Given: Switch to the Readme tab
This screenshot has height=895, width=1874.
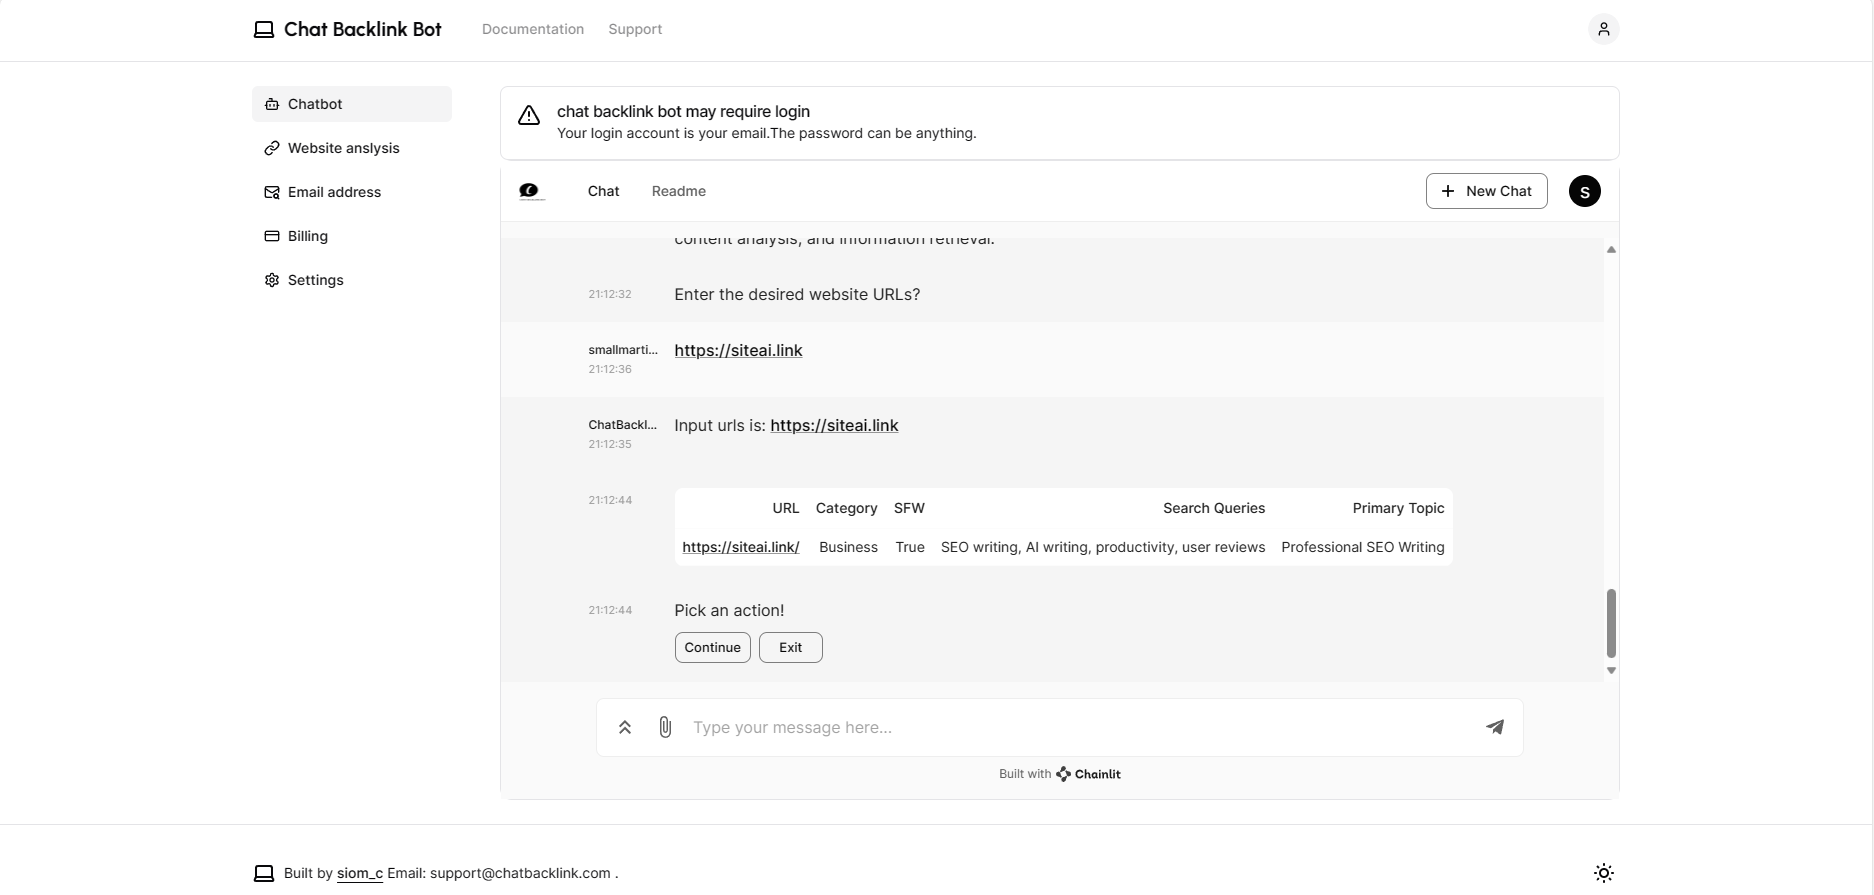Looking at the screenshot, I should tap(679, 191).
